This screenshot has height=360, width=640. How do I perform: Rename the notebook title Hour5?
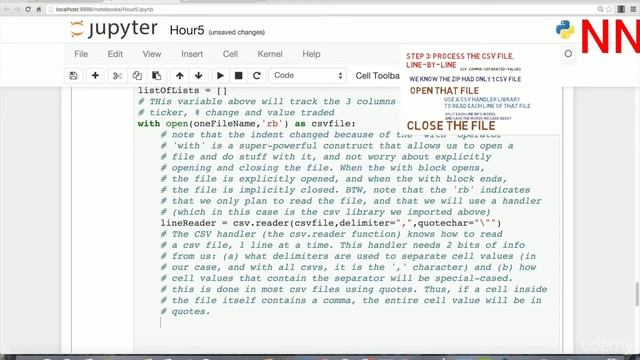(187, 31)
